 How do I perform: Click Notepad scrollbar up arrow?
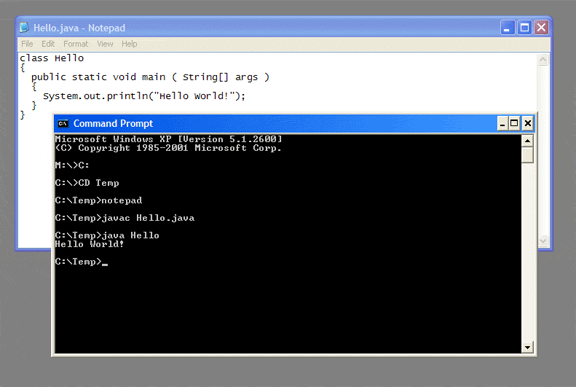click(543, 60)
